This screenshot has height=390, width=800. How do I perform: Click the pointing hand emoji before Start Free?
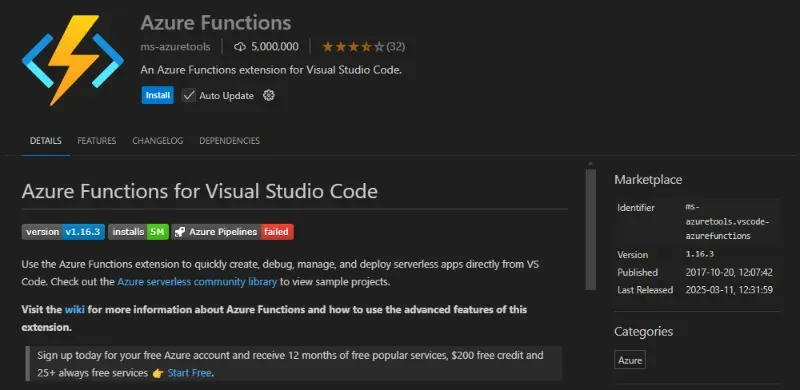click(158, 373)
